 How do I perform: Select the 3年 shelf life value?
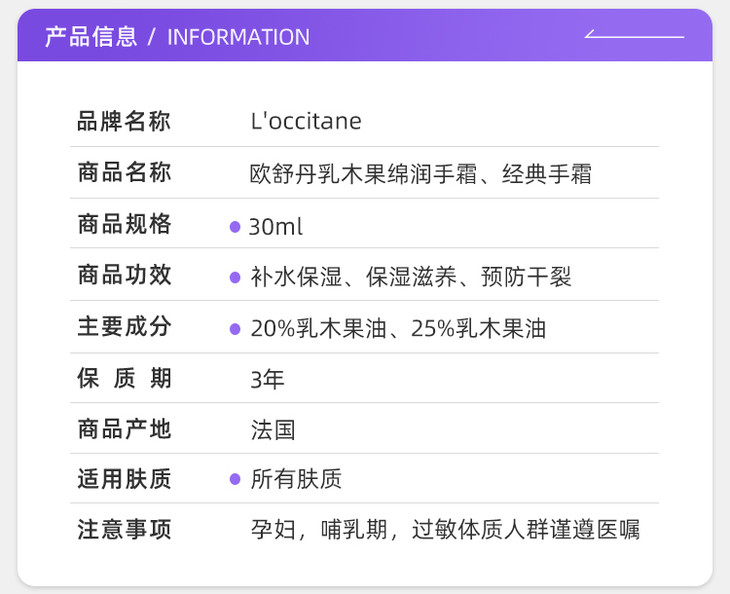click(267, 379)
